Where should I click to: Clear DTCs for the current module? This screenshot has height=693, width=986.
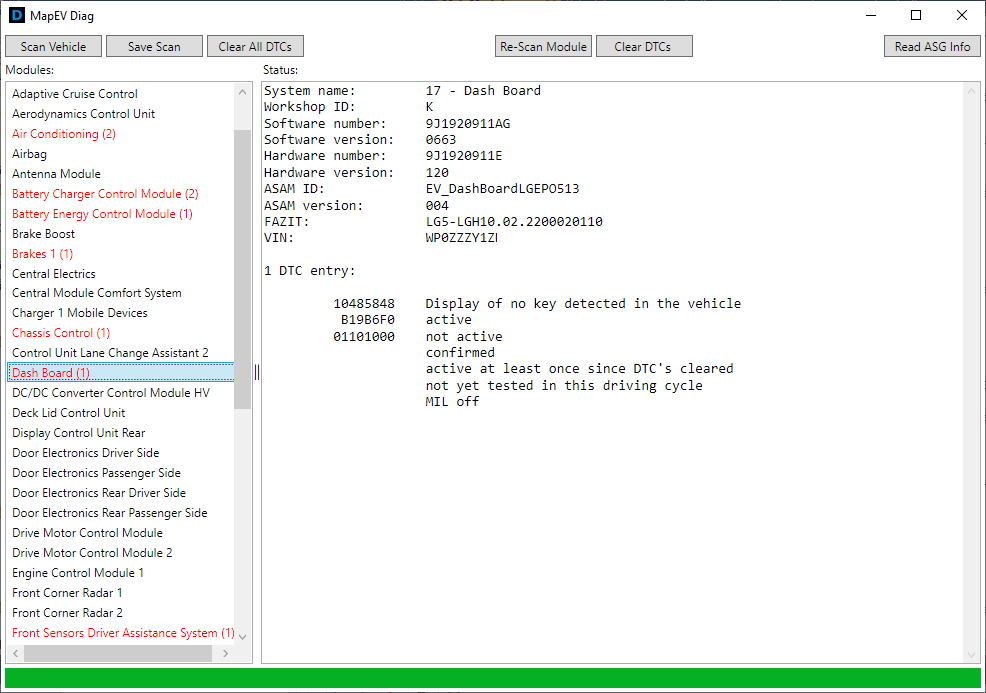coord(643,47)
